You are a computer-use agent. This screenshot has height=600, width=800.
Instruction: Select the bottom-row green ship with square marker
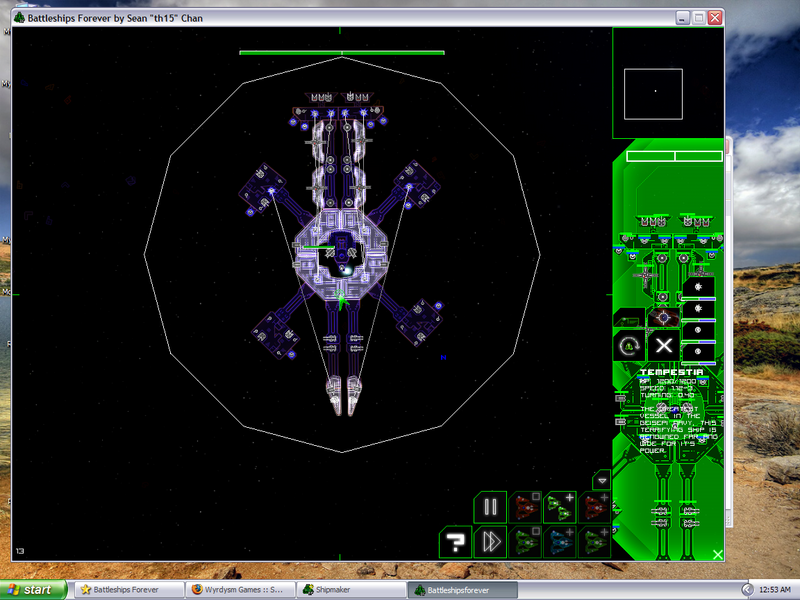[525, 542]
